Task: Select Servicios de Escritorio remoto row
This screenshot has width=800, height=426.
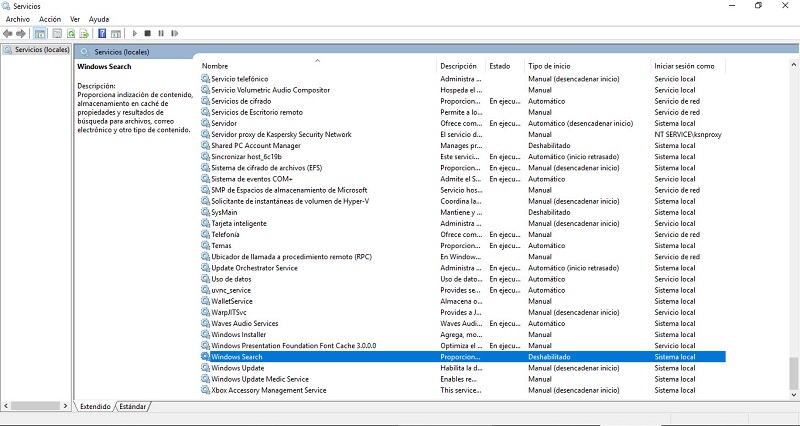Action: click(x=463, y=112)
